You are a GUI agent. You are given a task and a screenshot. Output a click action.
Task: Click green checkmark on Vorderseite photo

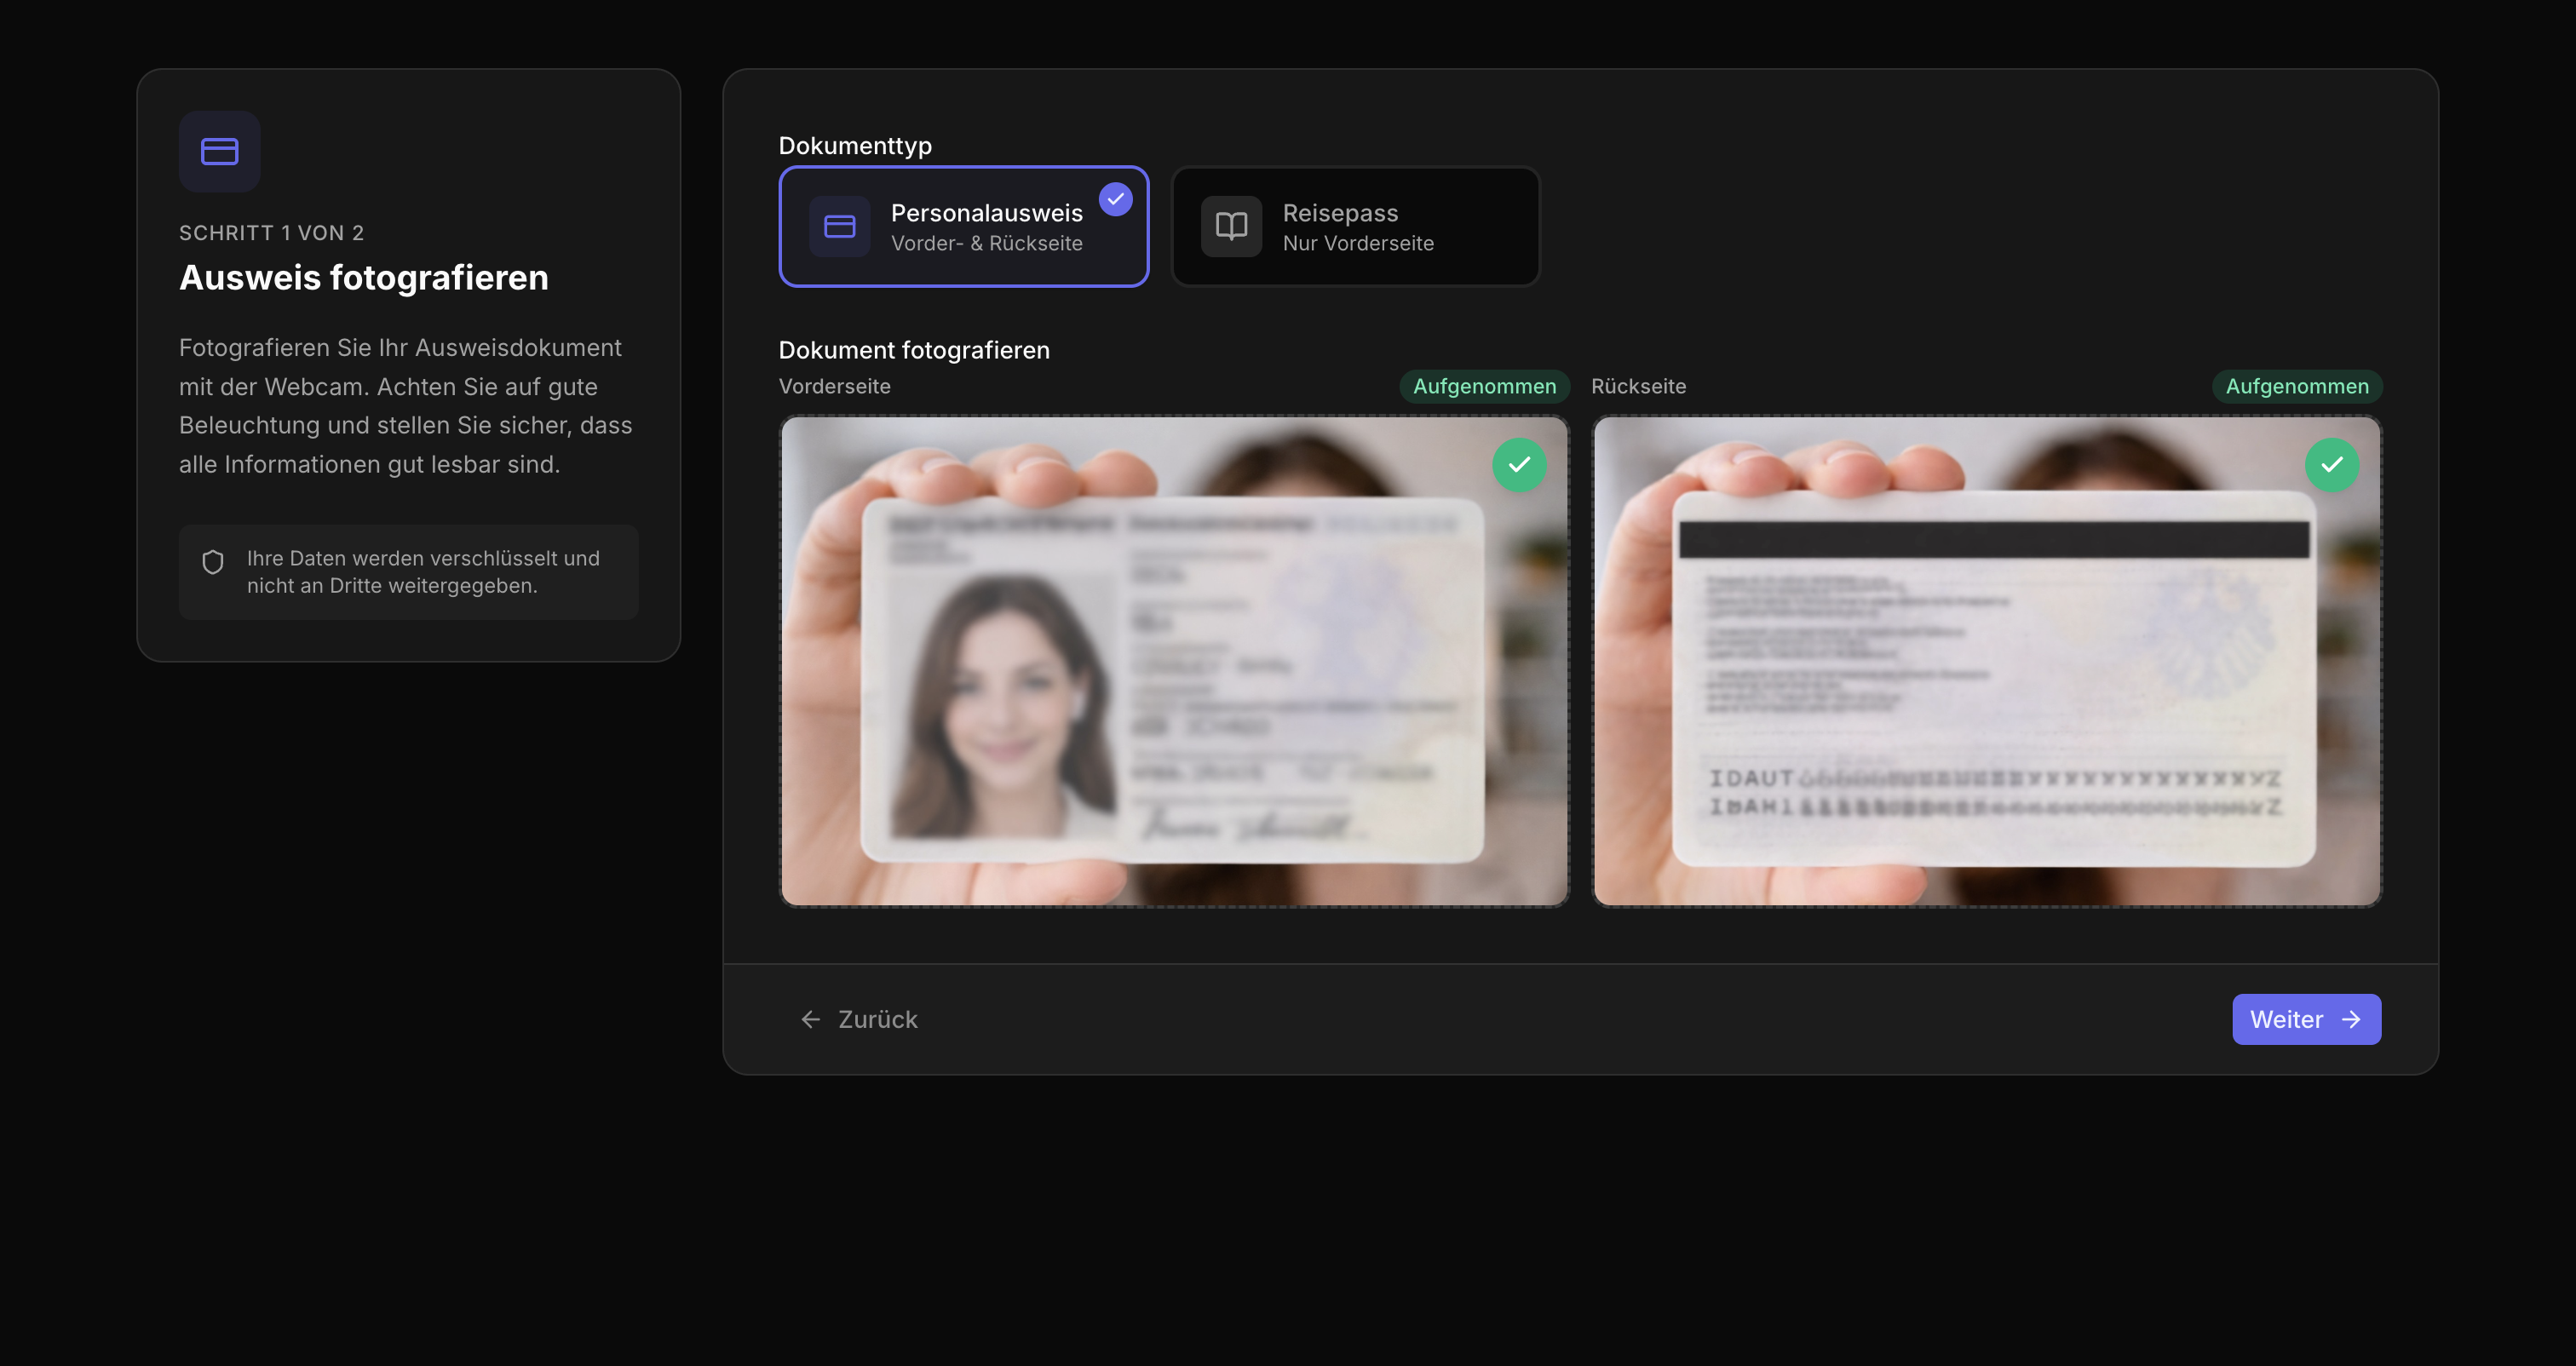coord(1519,464)
